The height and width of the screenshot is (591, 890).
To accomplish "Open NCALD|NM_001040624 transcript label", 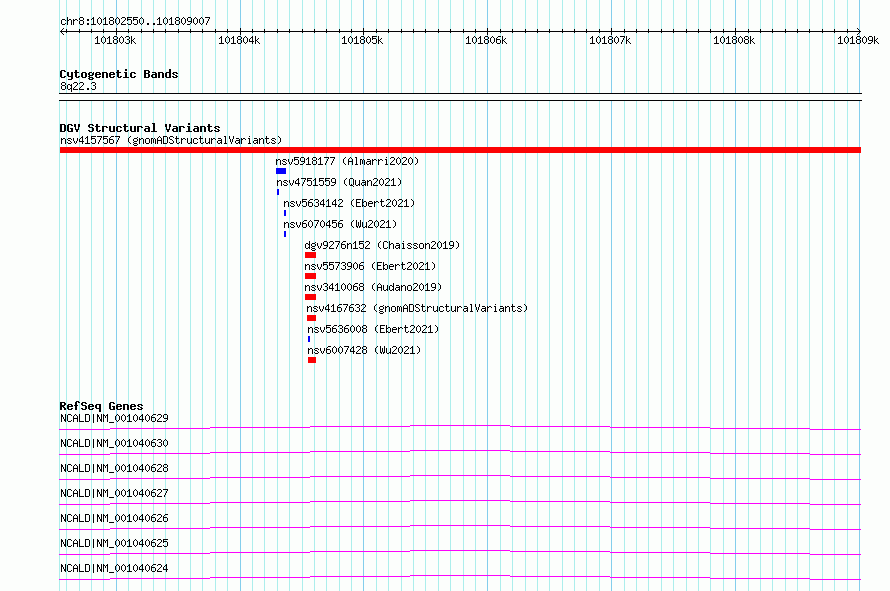I will pos(114,568).
